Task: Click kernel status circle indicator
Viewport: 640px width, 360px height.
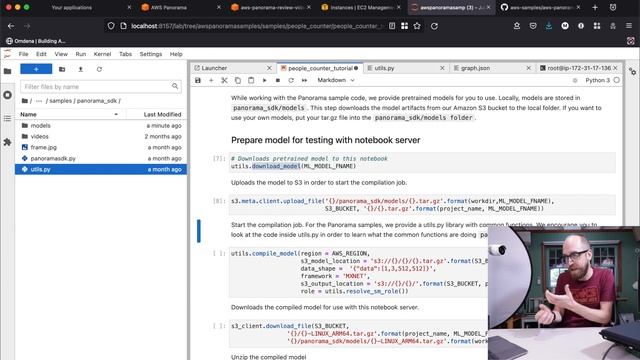Action: (x=616, y=80)
